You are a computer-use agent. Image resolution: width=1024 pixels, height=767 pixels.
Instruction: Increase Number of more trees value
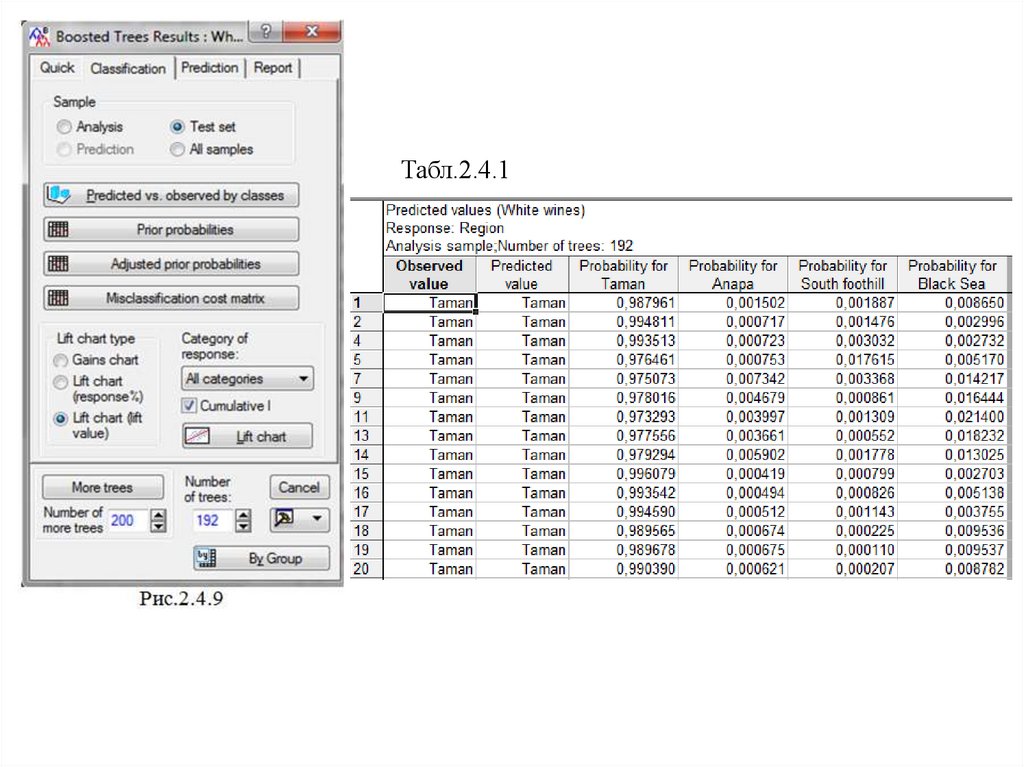click(x=158, y=515)
